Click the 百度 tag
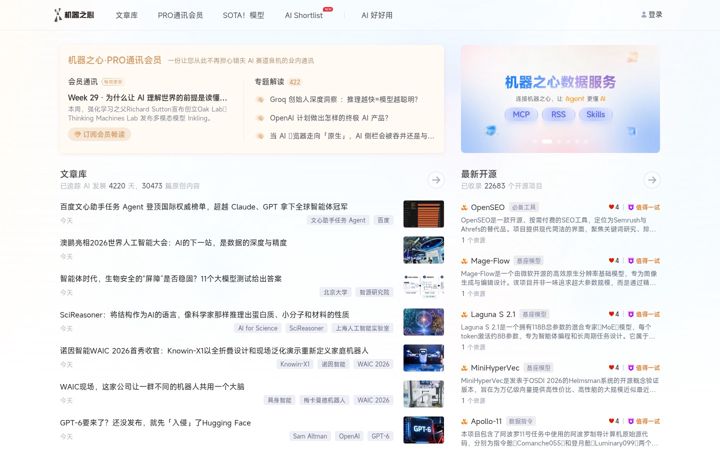The width and height of the screenshot is (720, 450). tap(383, 220)
